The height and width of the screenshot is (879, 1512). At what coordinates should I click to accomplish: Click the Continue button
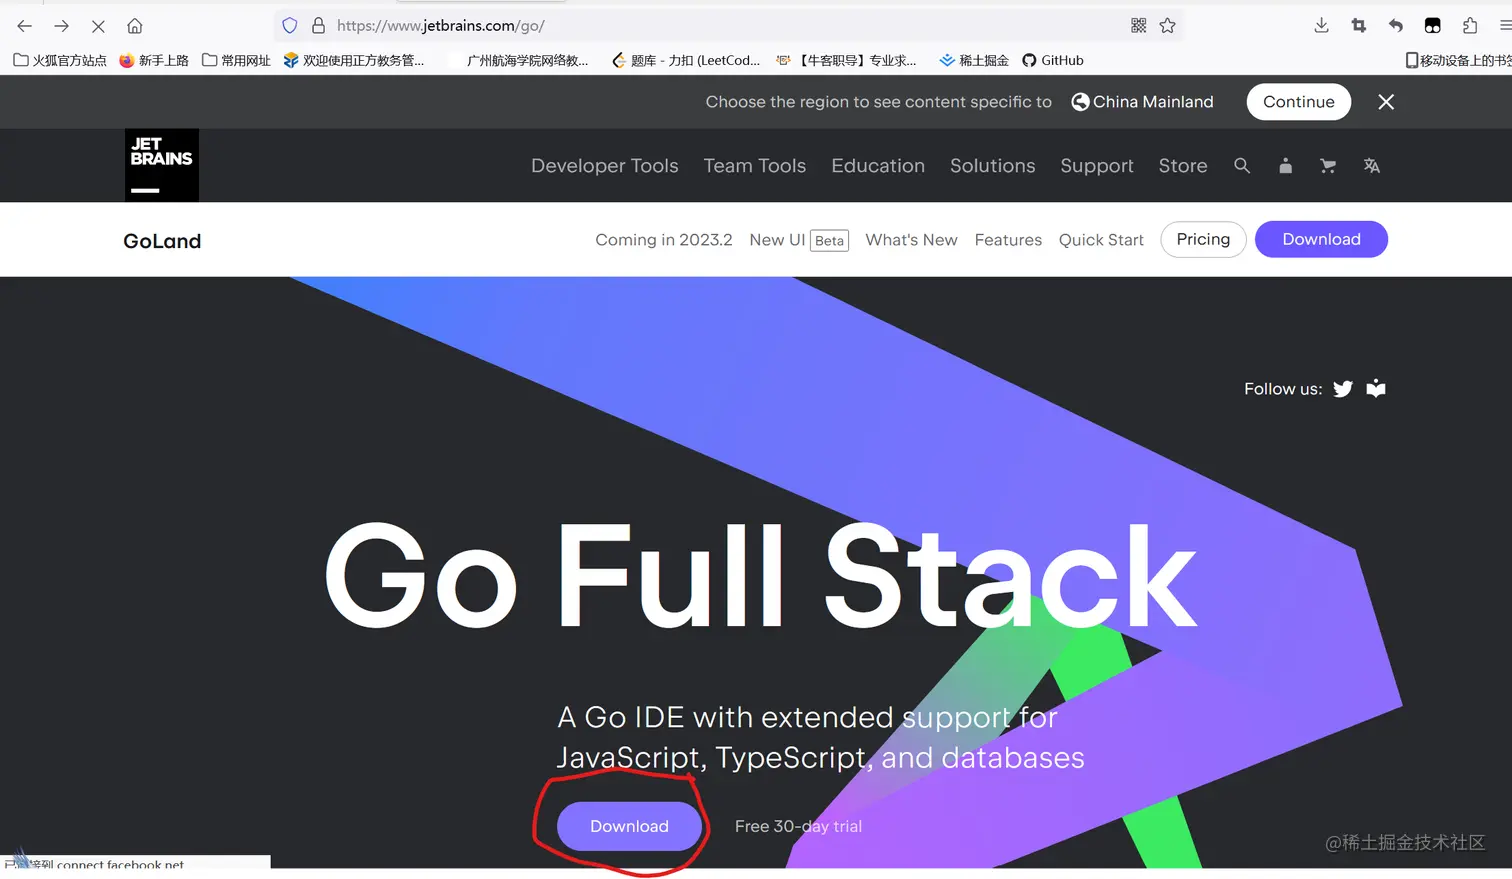point(1298,102)
